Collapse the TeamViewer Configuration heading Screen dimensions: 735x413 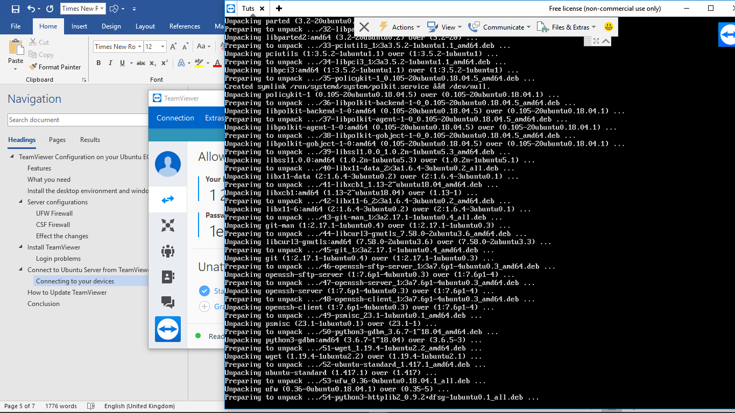pos(12,157)
